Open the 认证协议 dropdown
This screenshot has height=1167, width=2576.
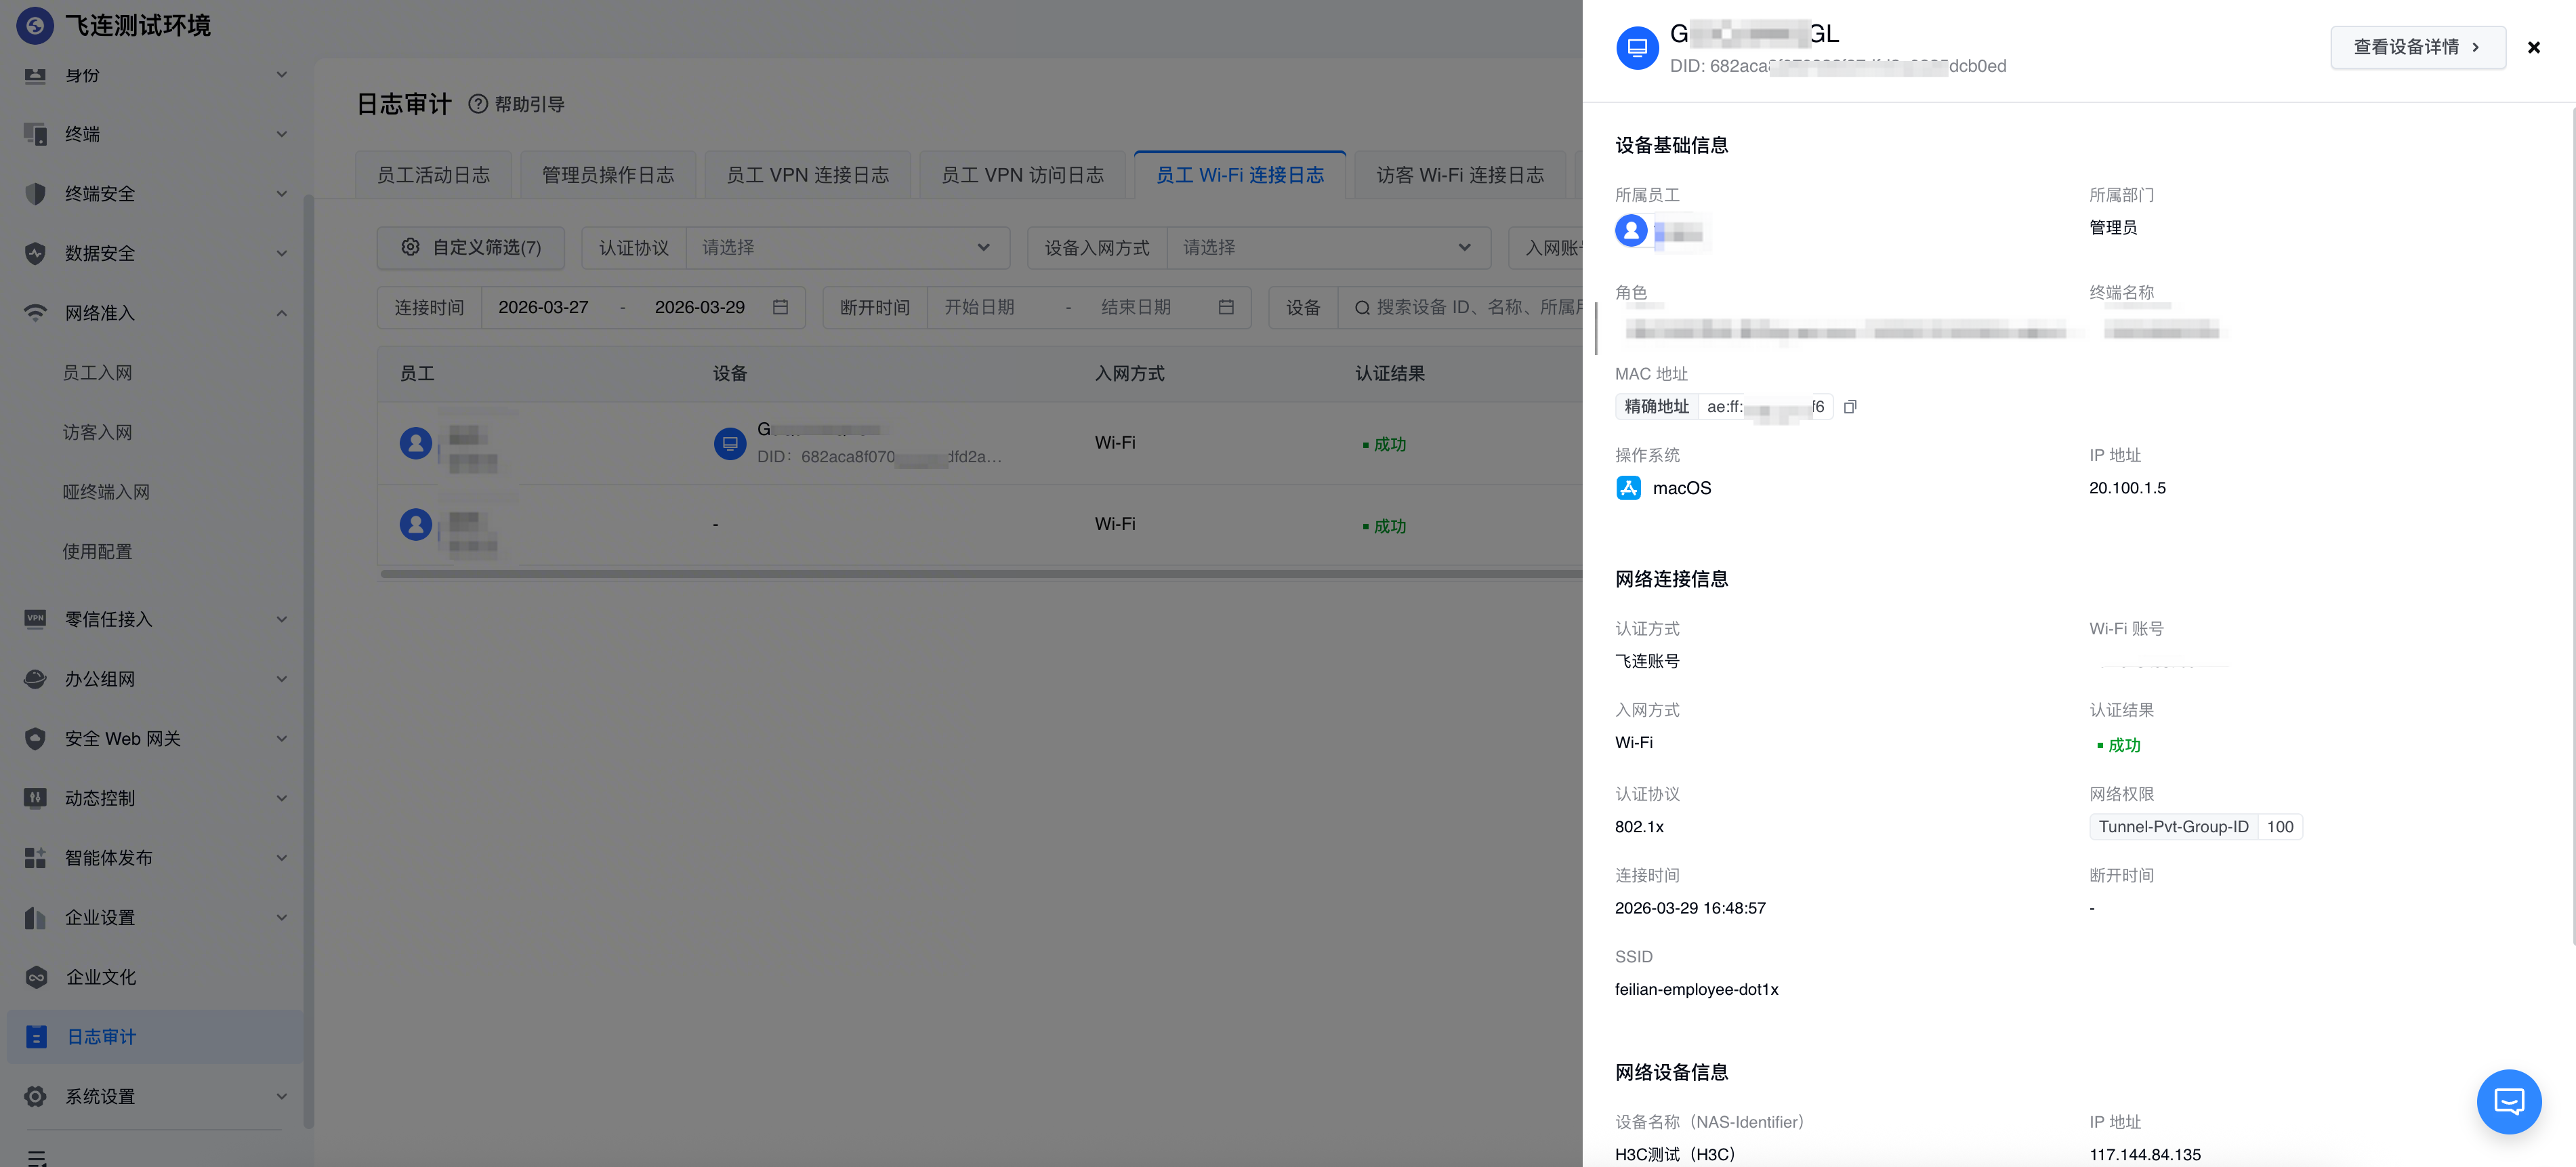(847, 247)
